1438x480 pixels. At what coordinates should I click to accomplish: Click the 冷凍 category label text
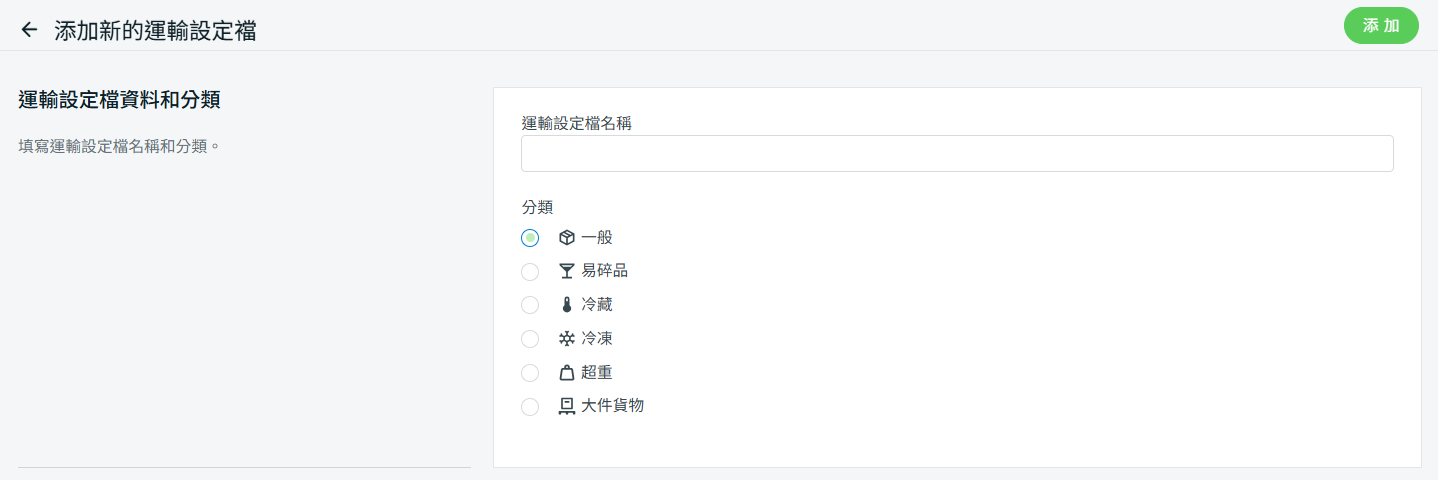click(x=596, y=339)
